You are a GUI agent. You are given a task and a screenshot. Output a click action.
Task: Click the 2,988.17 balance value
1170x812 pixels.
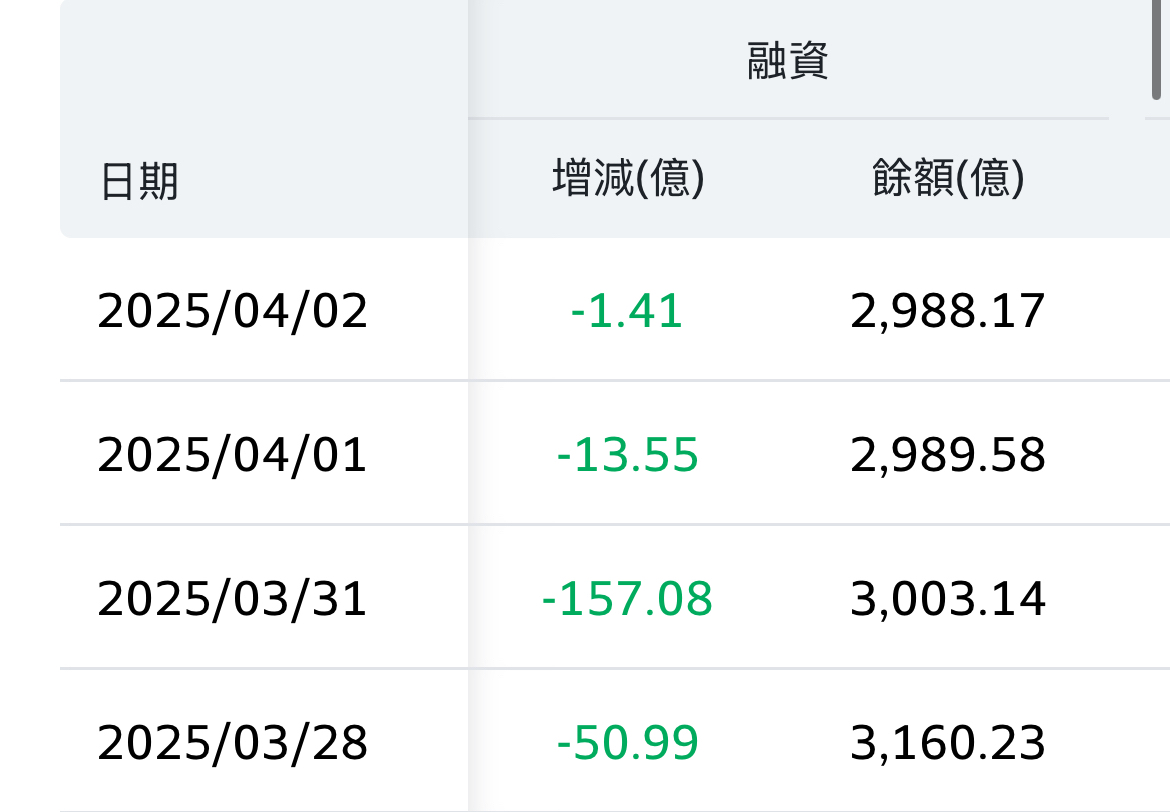click(x=948, y=311)
